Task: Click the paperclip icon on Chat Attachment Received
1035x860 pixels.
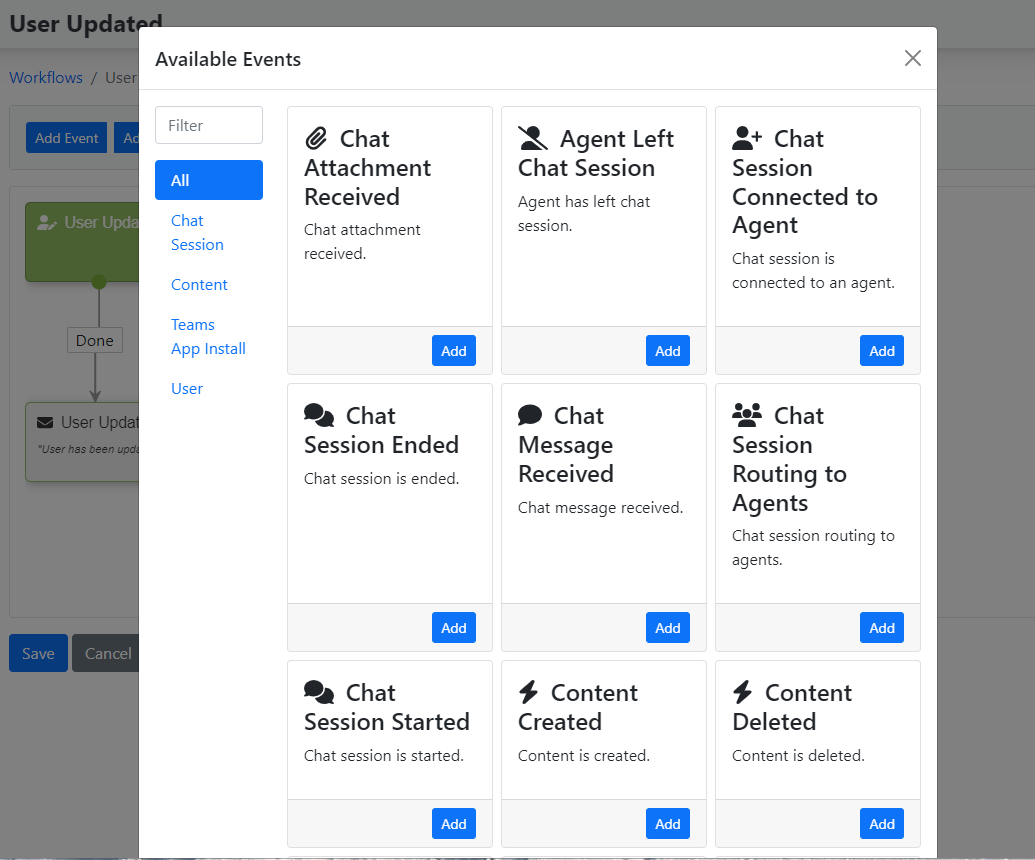Action: (316, 139)
